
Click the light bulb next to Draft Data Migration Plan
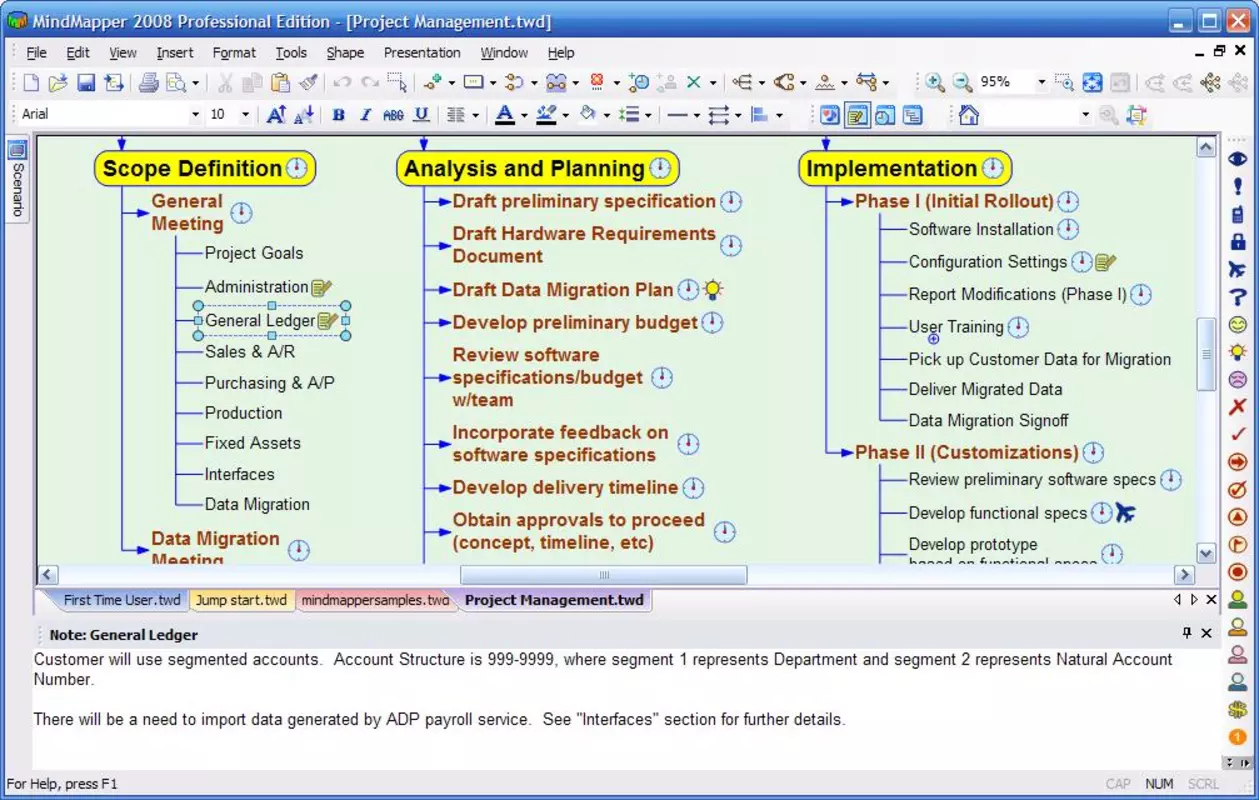[x=712, y=290]
